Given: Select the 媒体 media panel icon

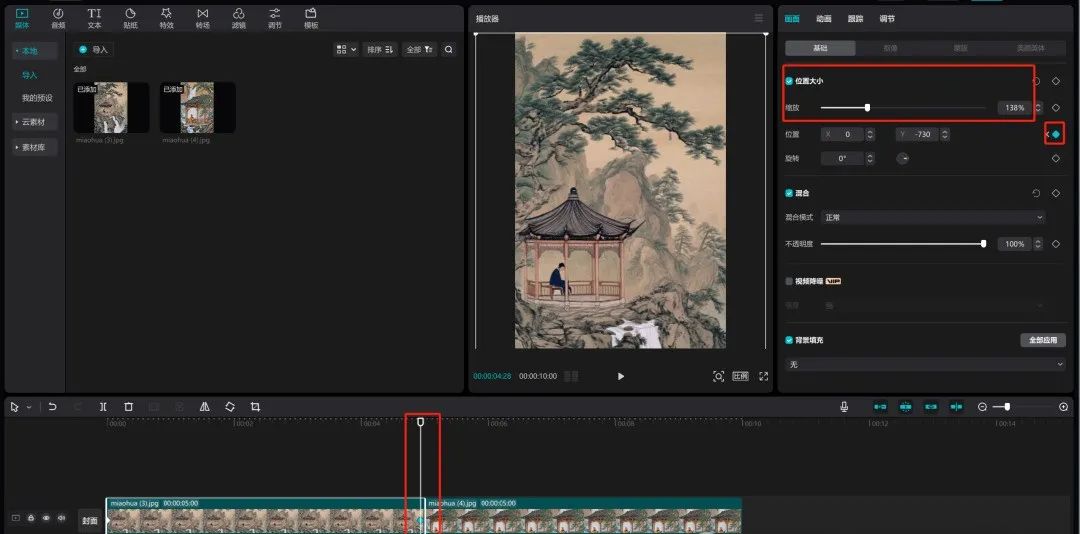Looking at the screenshot, I should [x=22, y=19].
